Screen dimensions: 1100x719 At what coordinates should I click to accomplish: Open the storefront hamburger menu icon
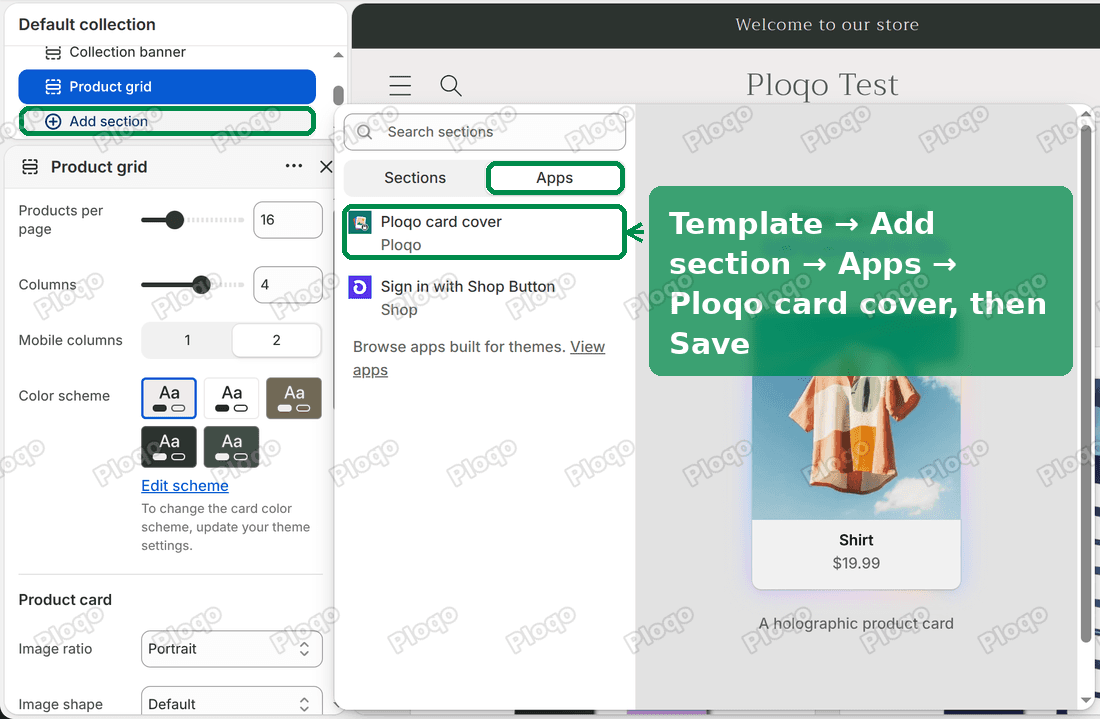click(400, 86)
